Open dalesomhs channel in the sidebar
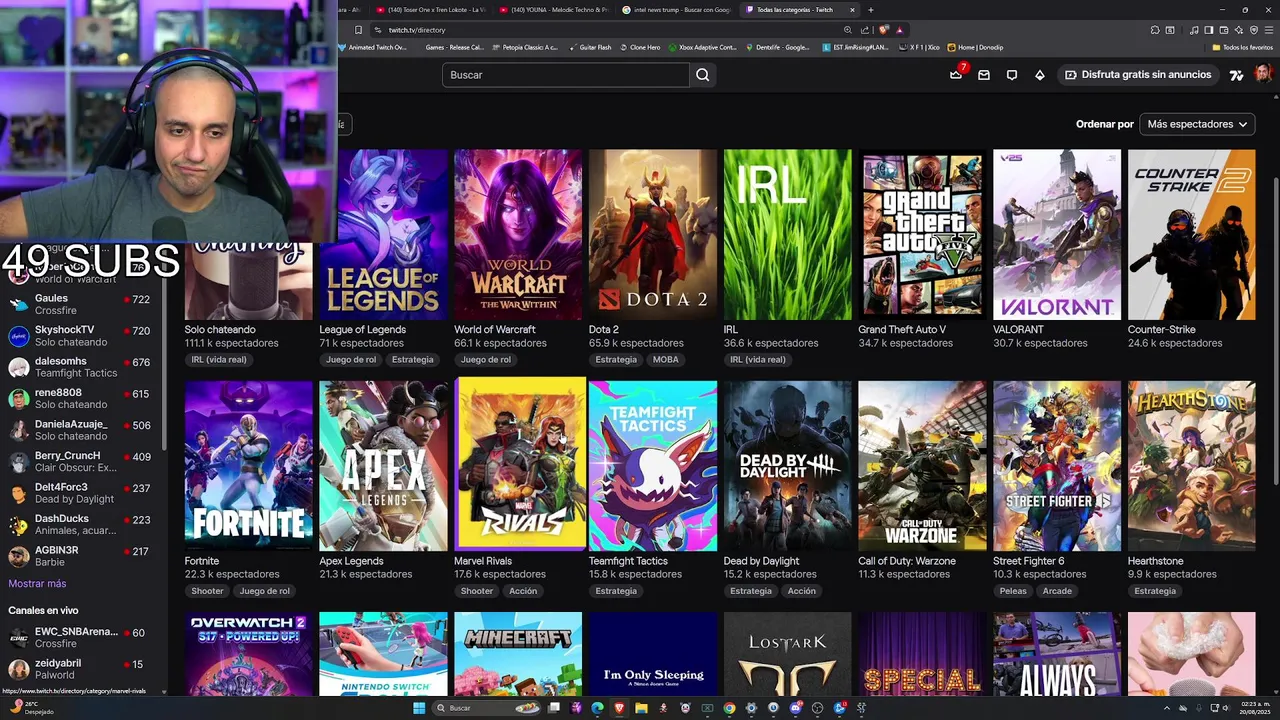Screen dimensions: 1280x720 pyautogui.click(x=80, y=367)
